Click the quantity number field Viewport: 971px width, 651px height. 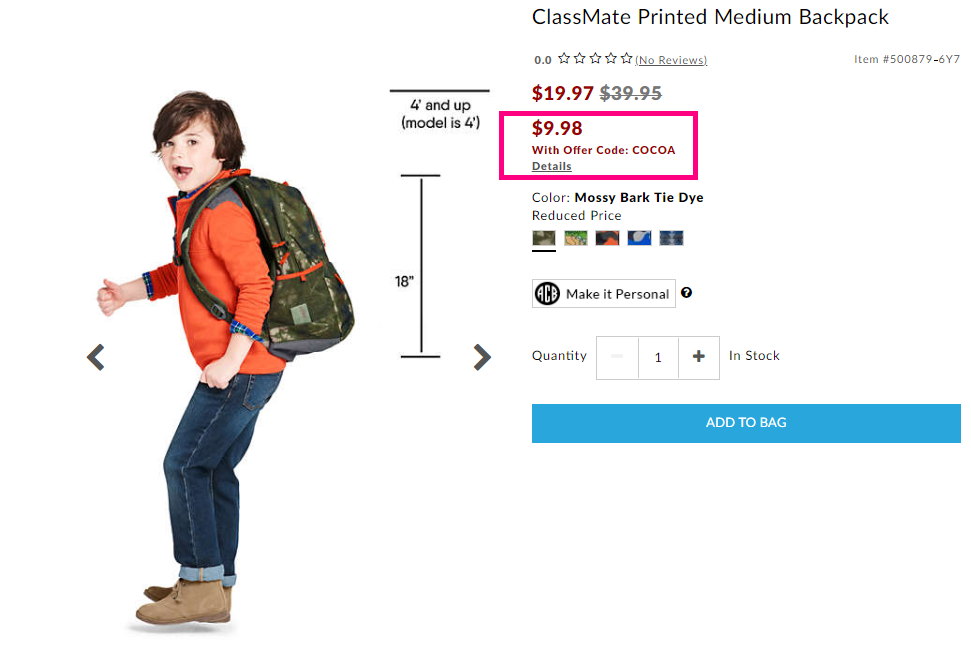pos(658,357)
